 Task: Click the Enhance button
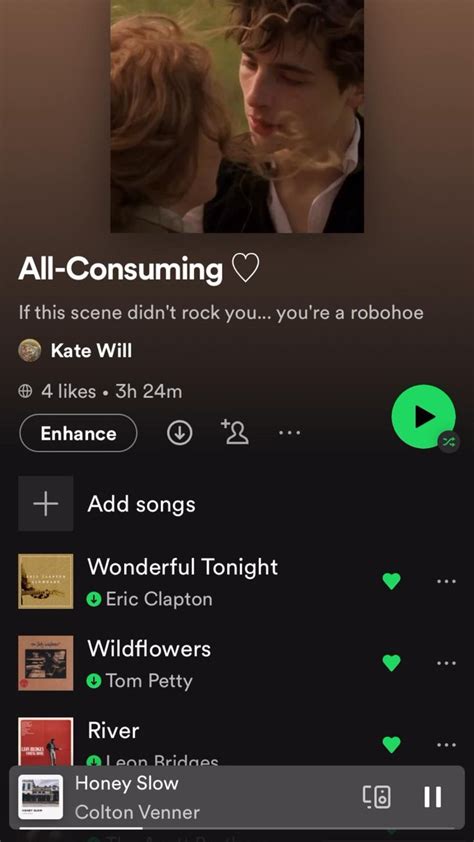(x=78, y=433)
